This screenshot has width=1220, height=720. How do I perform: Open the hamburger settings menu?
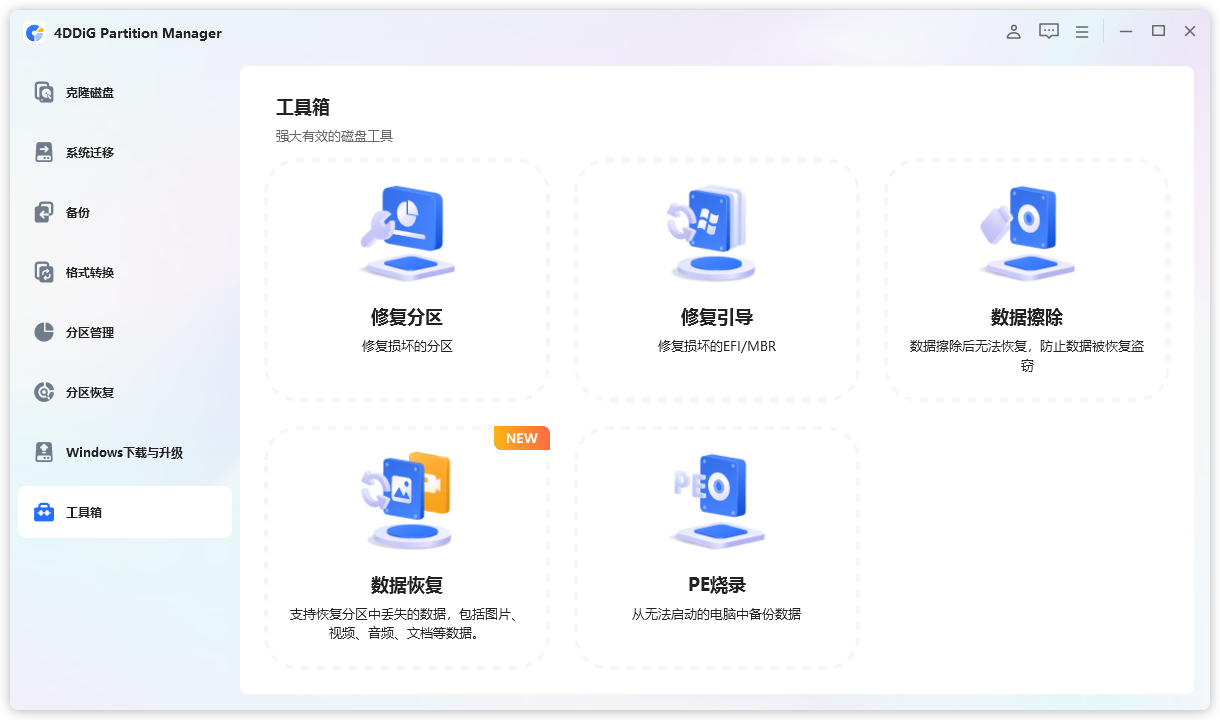(1081, 31)
